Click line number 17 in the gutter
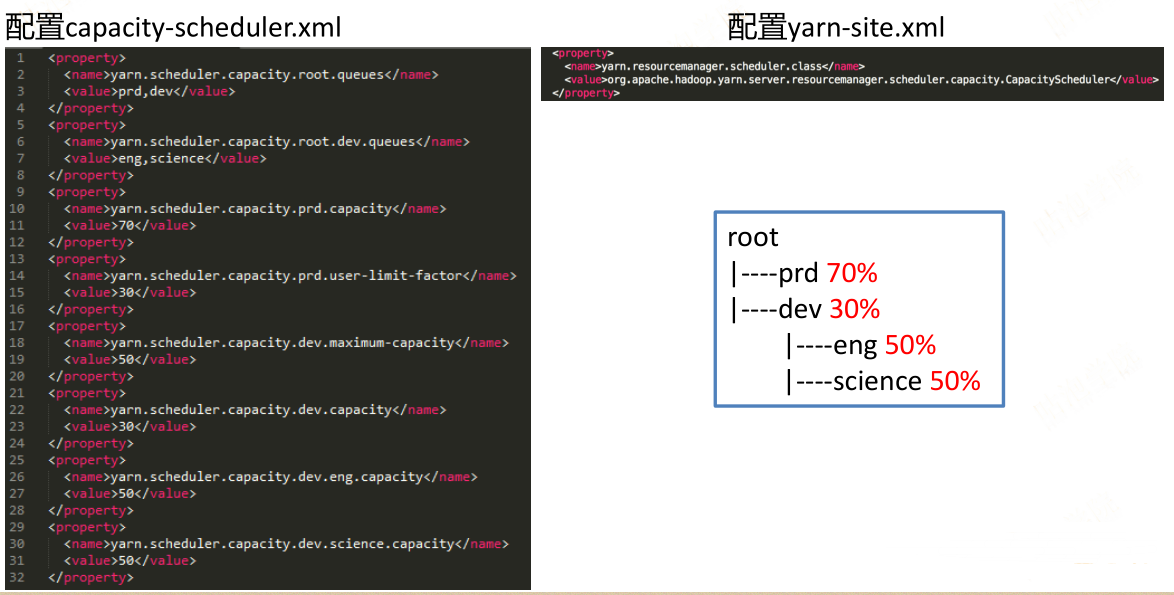The height and width of the screenshot is (595, 1174). pos(16,326)
